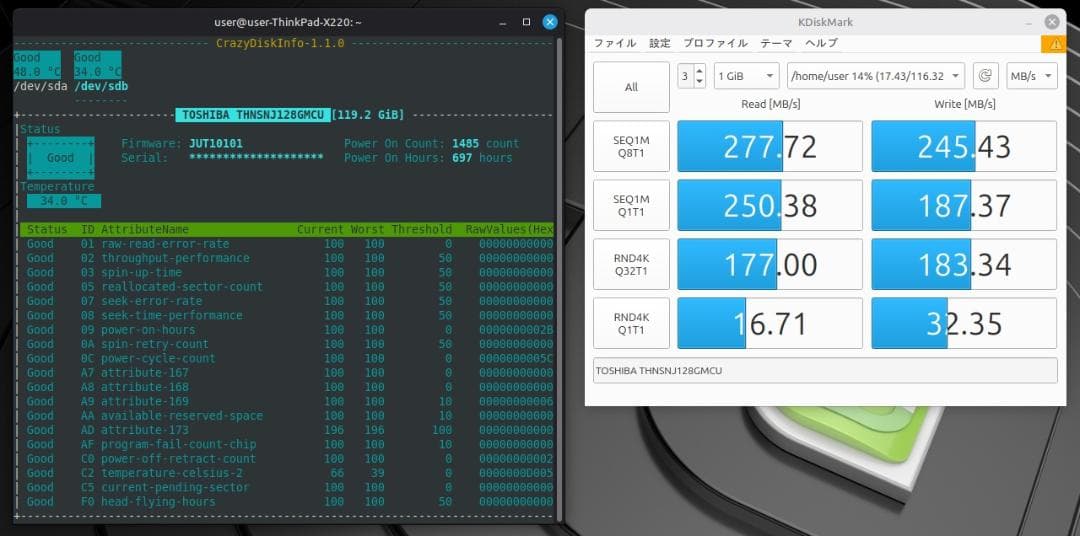Start the SEQ1M Q8T1 benchmark
This screenshot has height=536, width=1080.
click(x=631, y=147)
